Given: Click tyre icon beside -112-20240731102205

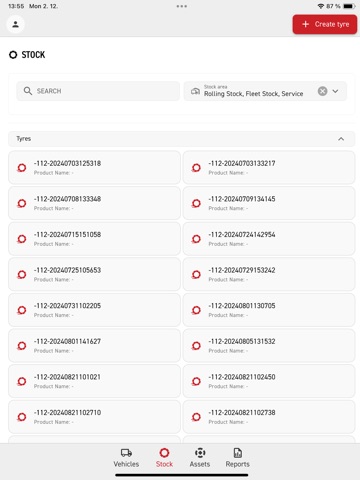Looking at the screenshot, I should [22, 310].
